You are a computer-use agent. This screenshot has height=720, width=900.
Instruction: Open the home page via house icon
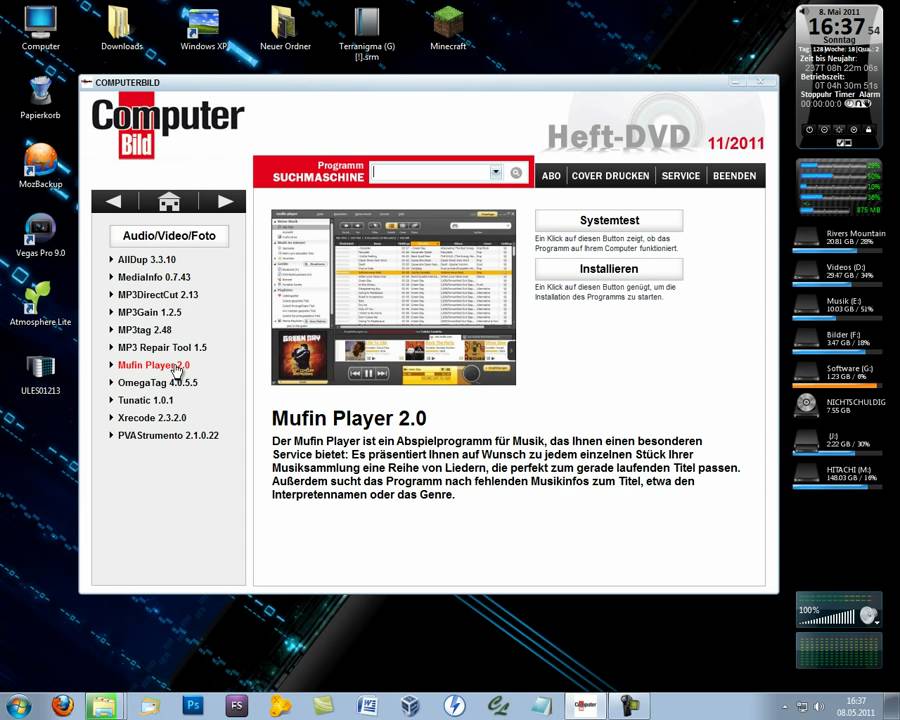pos(169,202)
